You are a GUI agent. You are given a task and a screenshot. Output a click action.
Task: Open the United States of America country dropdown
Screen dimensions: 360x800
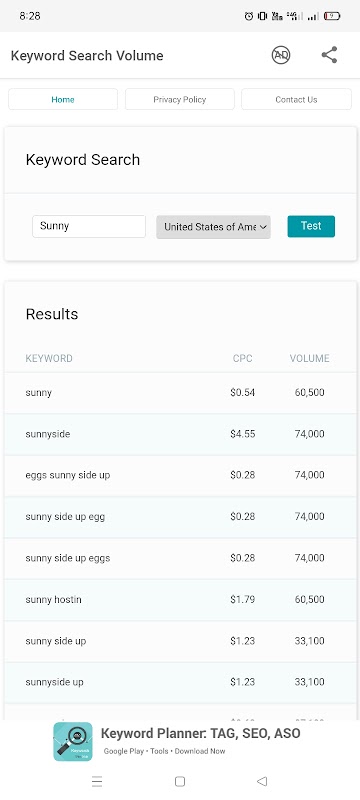[214, 227]
